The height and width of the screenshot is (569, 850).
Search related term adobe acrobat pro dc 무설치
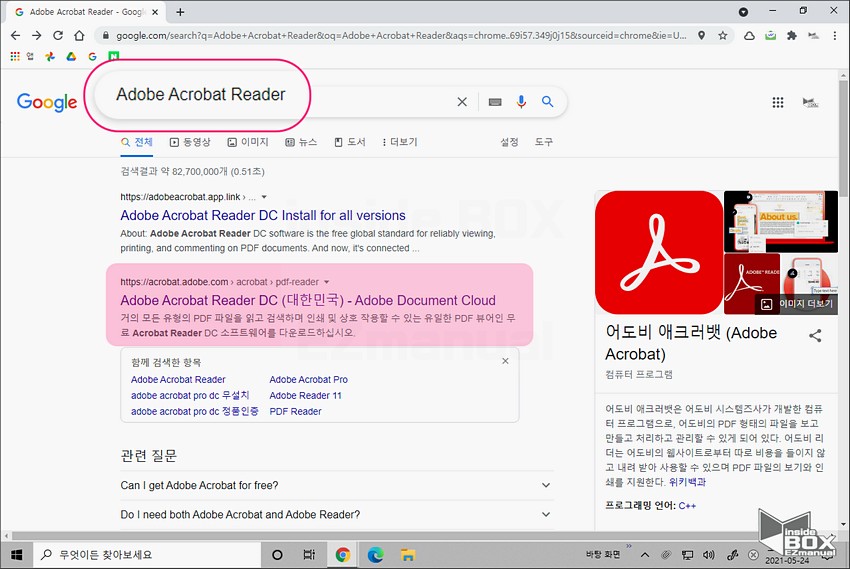190,396
